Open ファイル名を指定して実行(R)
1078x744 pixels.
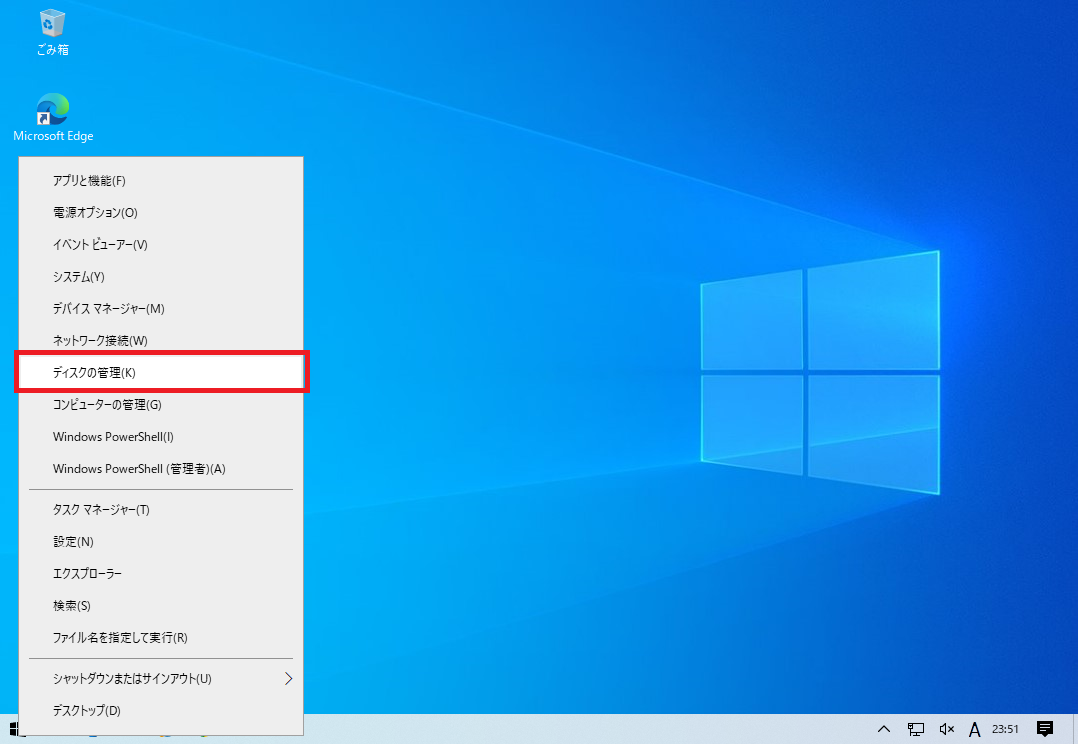[x=161, y=637]
